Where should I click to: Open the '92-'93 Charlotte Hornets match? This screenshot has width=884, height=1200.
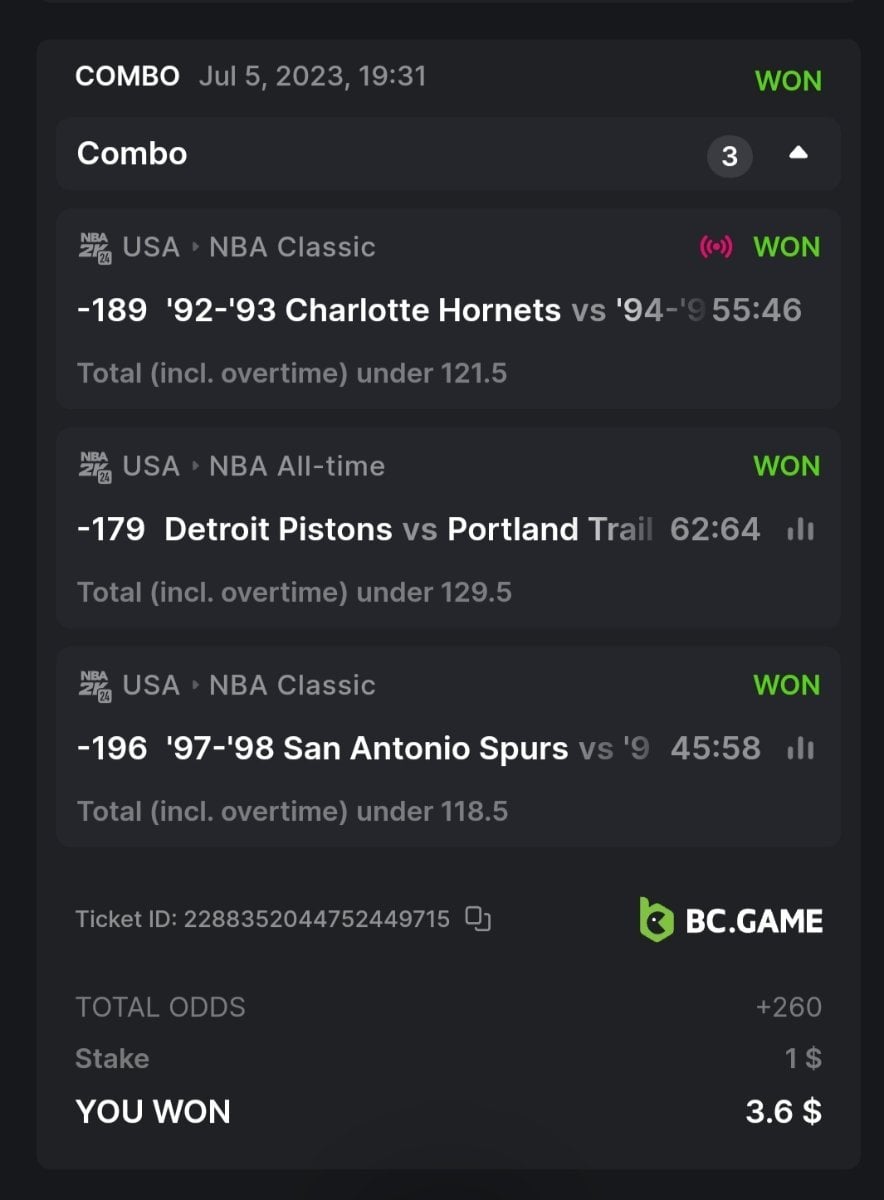tap(364, 310)
